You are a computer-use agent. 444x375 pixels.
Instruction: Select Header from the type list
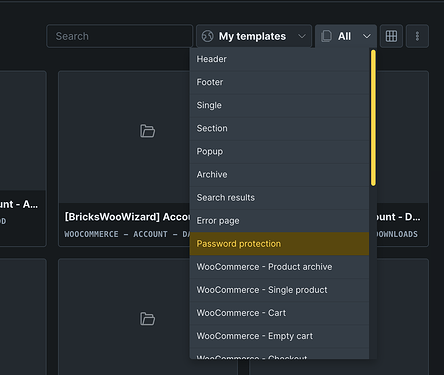point(279,59)
